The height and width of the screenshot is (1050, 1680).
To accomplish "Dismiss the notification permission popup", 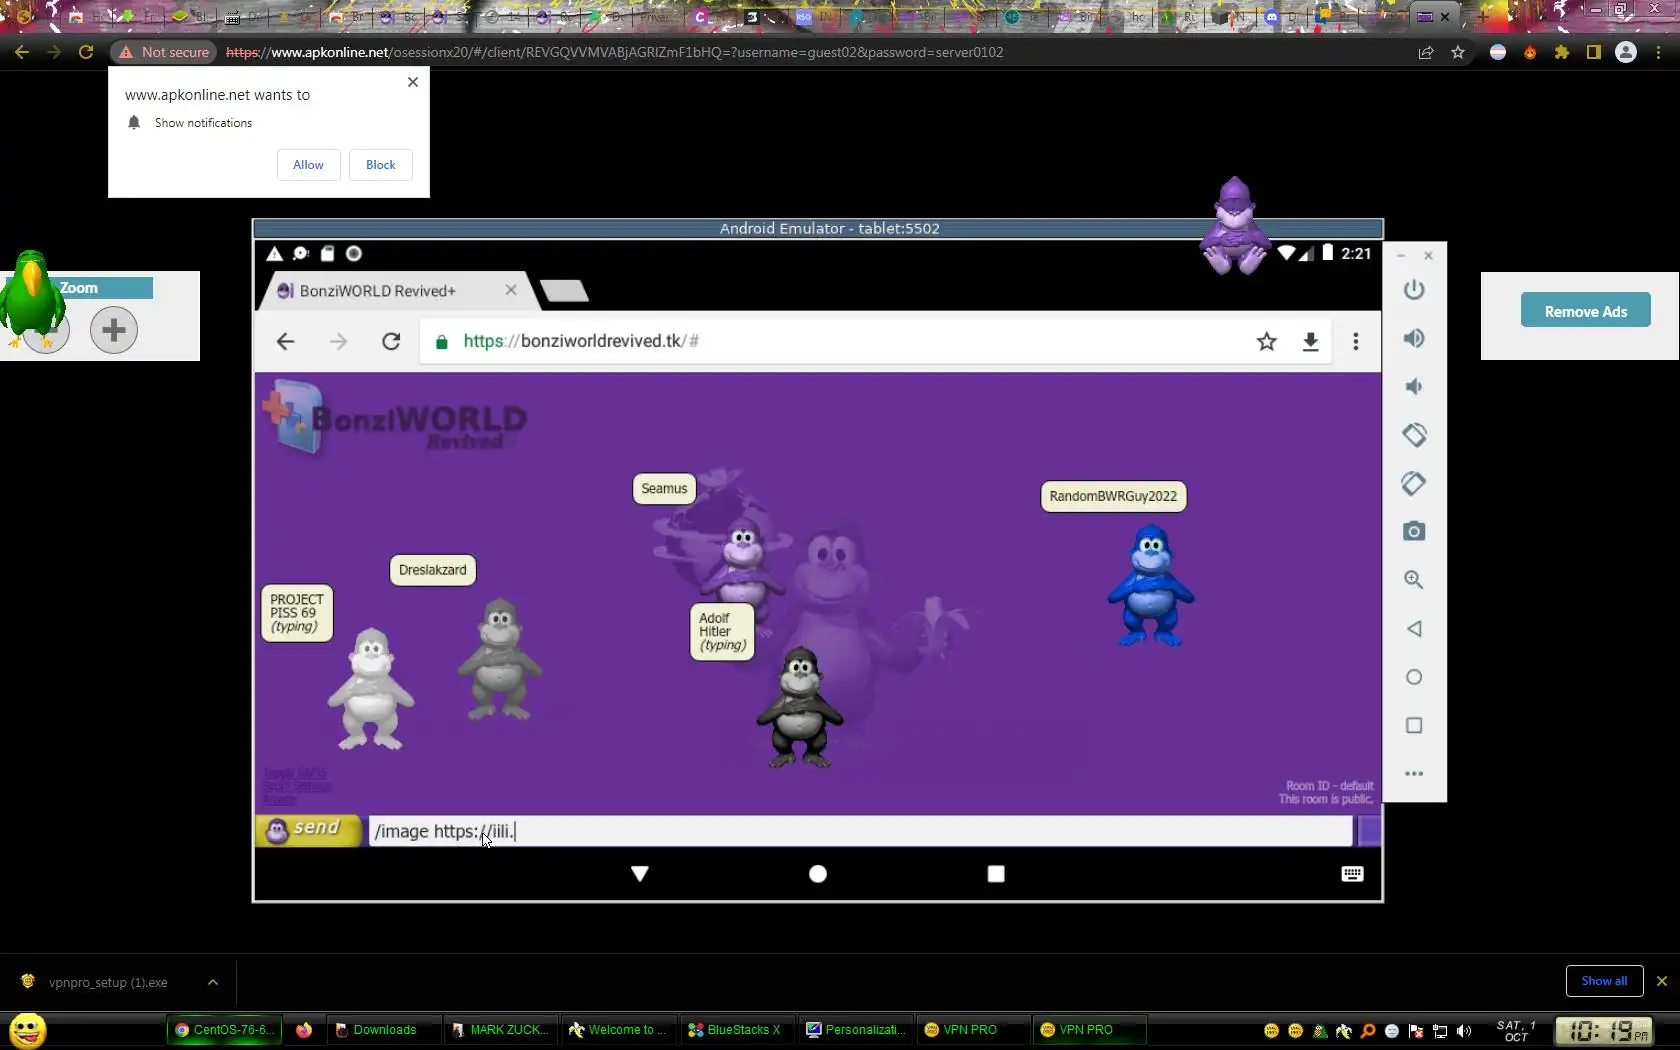I will [413, 82].
